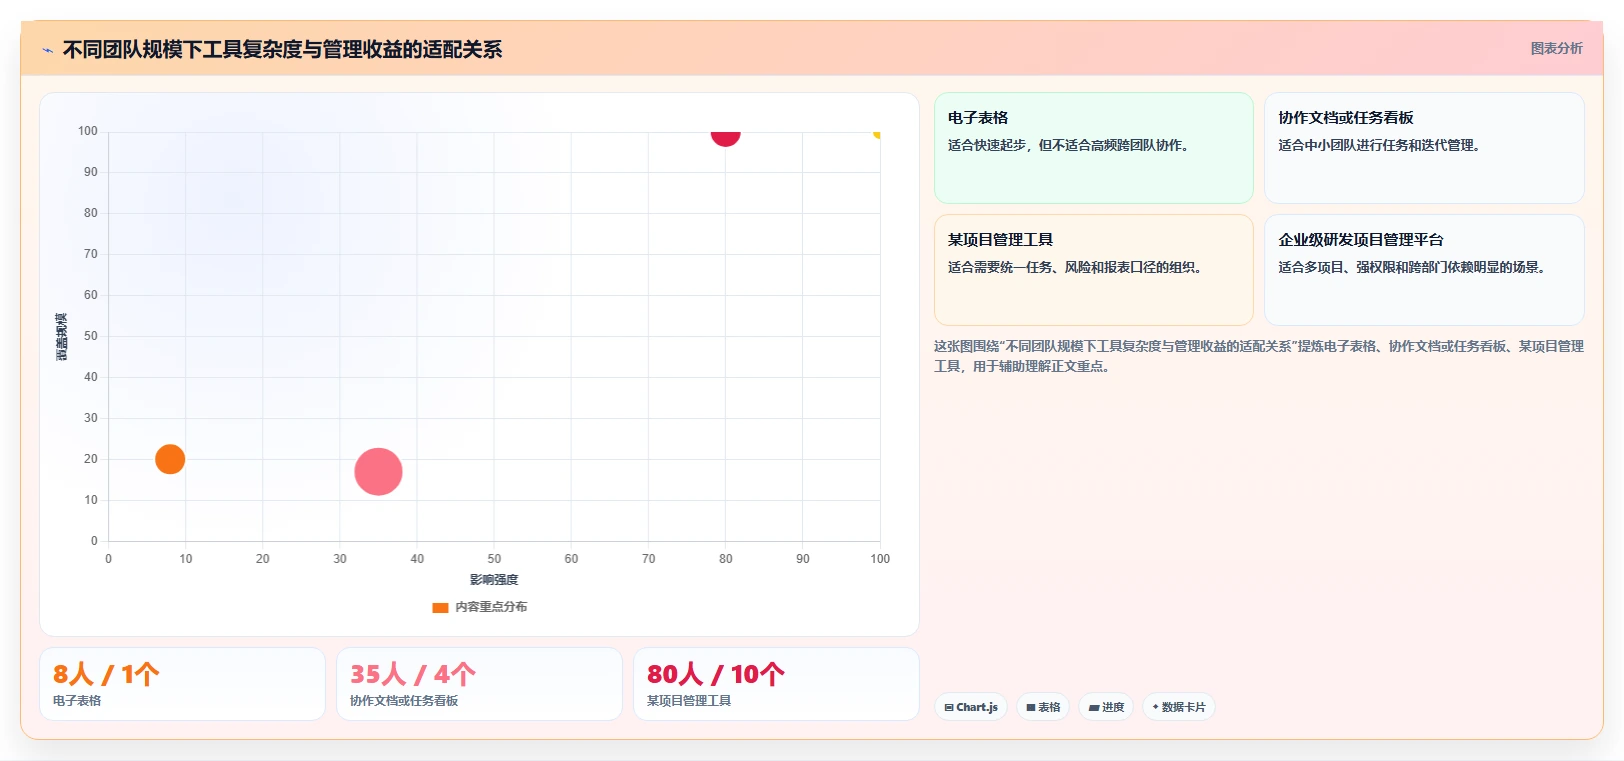This screenshot has height=761, width=1624.
Task: Click the partly visible yellow bubble at x=100
Action: click(877, 133)
